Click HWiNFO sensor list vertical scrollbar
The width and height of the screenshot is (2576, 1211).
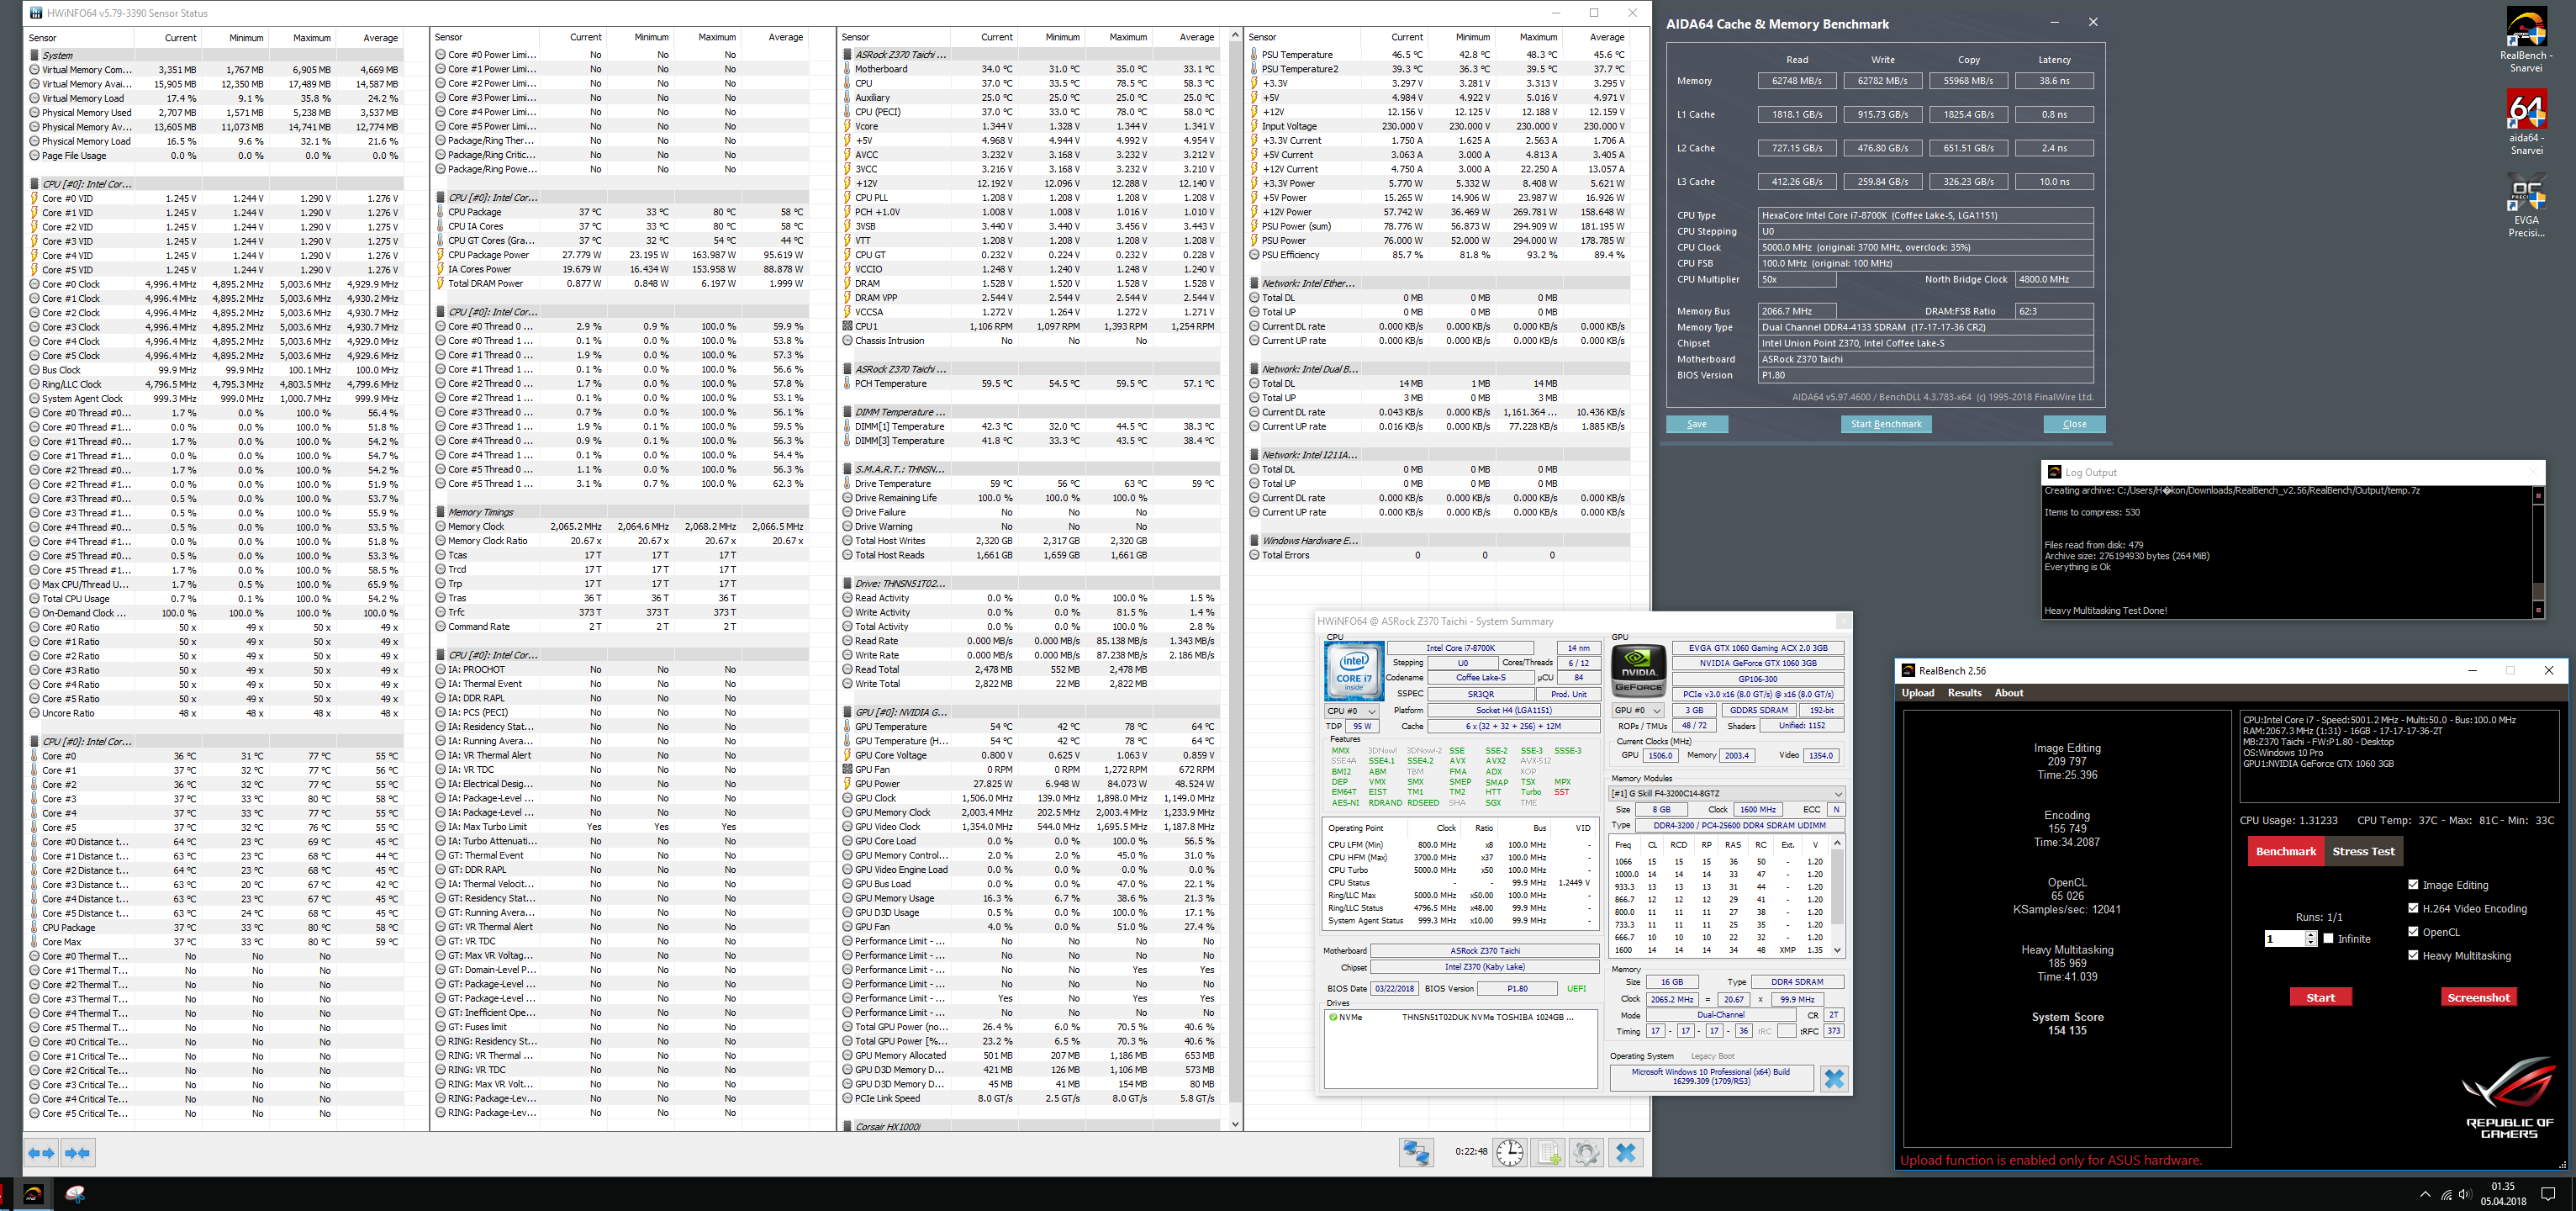1234,580
